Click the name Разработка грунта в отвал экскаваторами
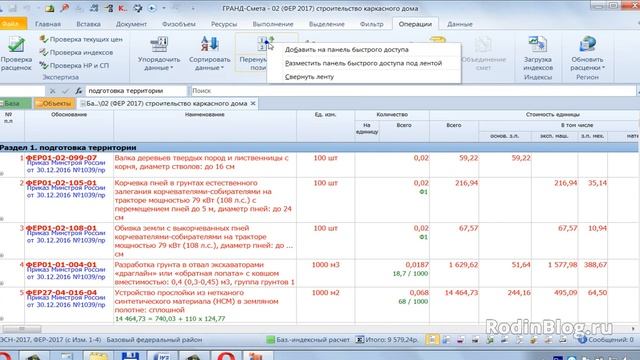This screenshot has height=360, width=640. (x=204, y=273)
